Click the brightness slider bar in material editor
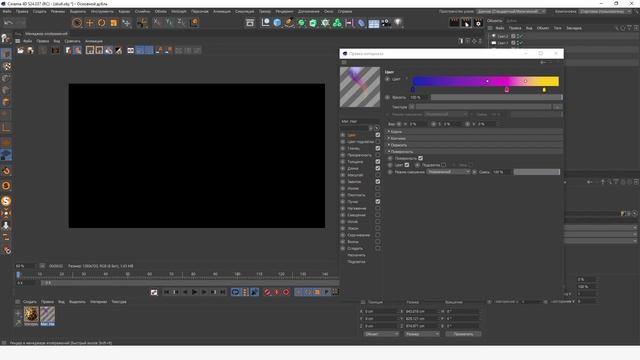This screenshot has height=360, width=640. [x=496, y=97]
